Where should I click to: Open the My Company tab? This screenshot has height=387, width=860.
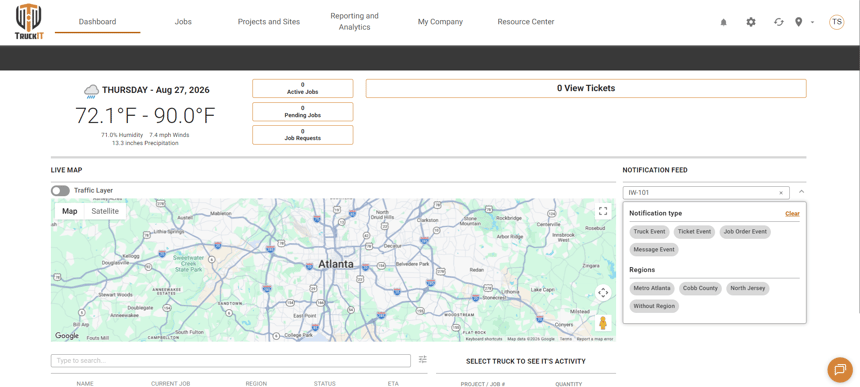click(440, 22)
